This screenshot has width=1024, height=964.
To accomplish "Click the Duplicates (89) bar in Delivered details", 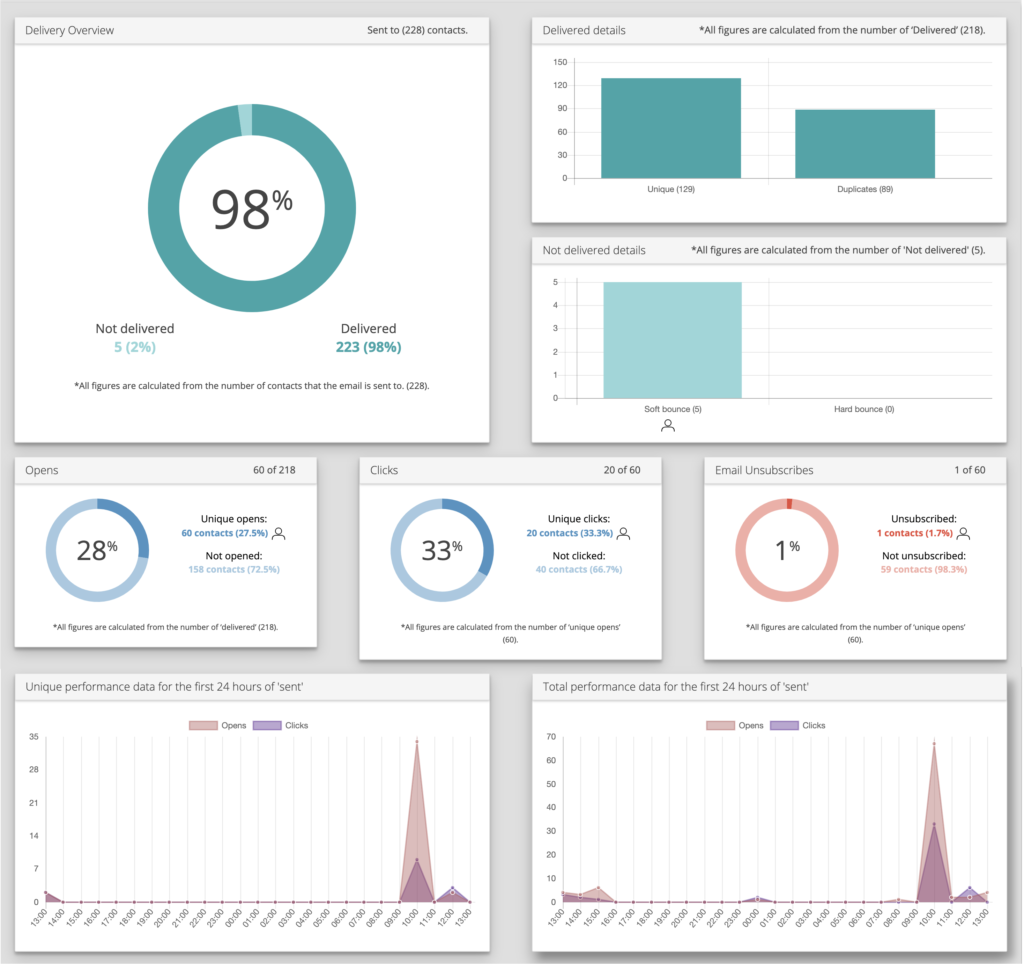I will (865, 144).
